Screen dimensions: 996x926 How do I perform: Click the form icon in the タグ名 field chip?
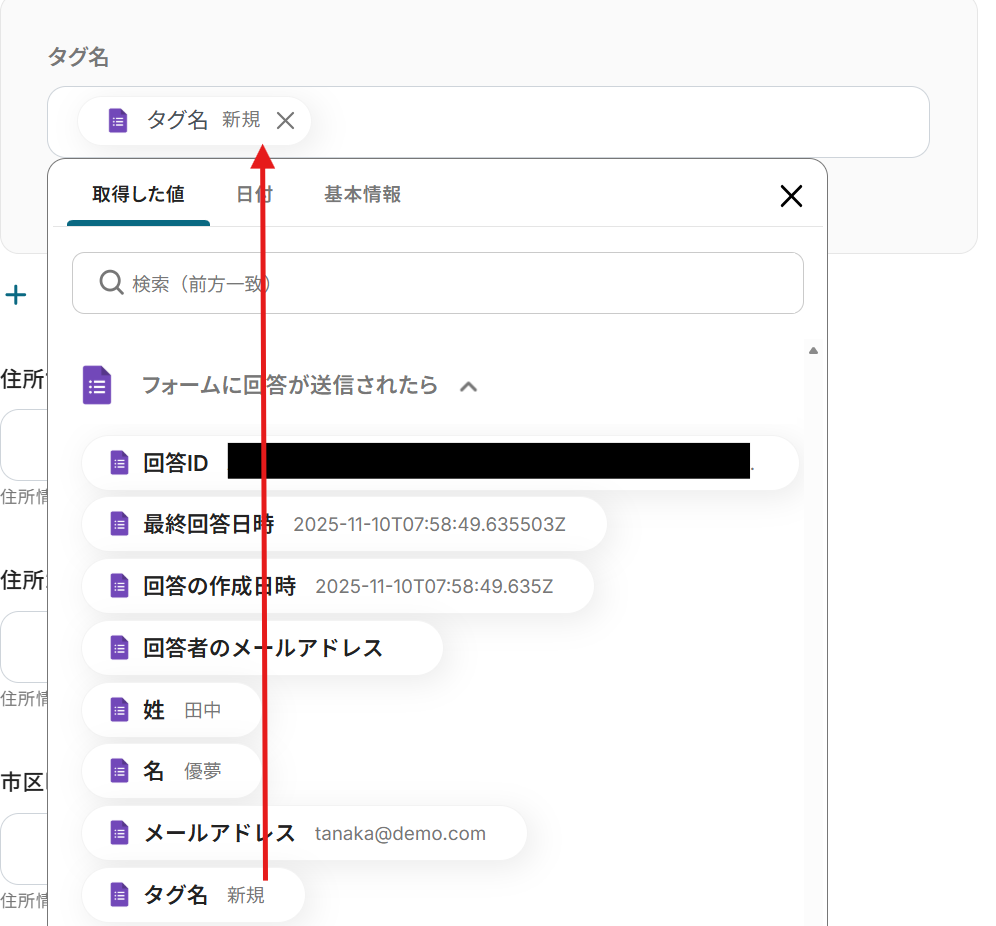pos(118,121)
